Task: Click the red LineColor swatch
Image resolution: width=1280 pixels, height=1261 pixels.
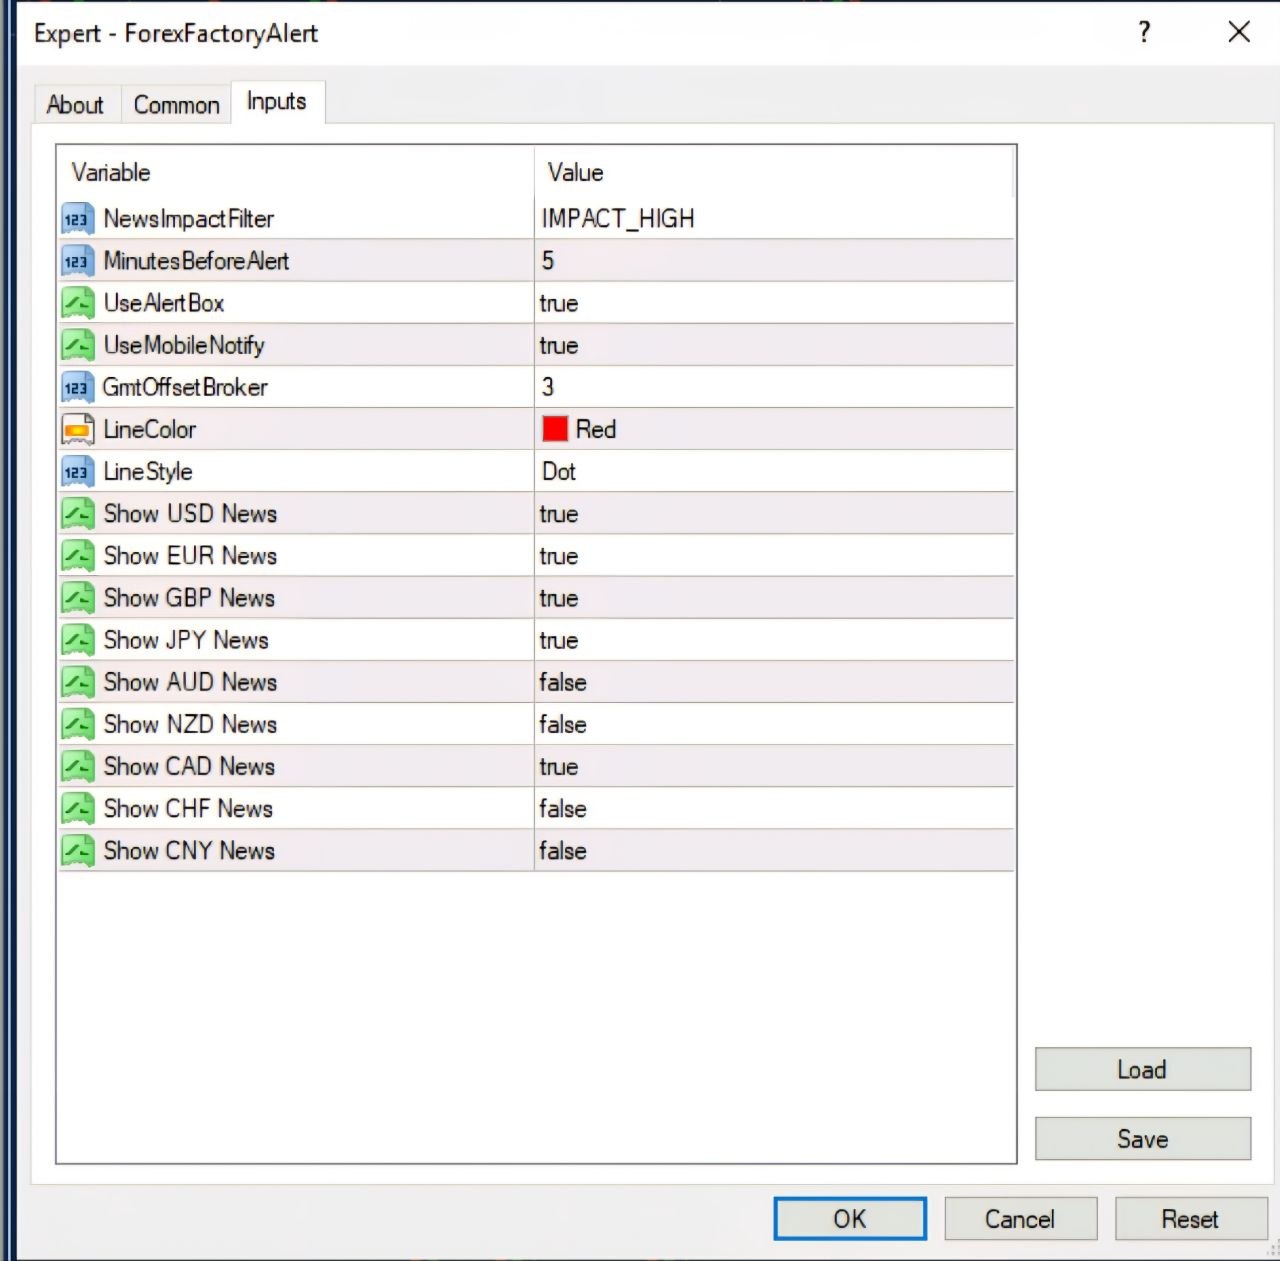Action: (555, 429)
